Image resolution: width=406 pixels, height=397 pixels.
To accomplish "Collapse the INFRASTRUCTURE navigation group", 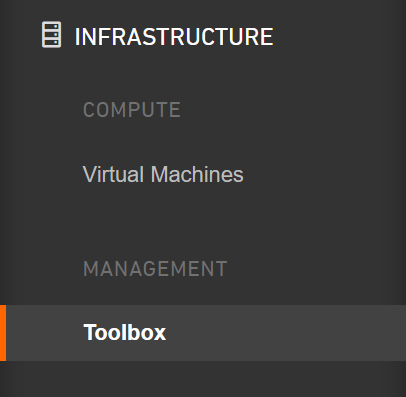I will [174, 36].
